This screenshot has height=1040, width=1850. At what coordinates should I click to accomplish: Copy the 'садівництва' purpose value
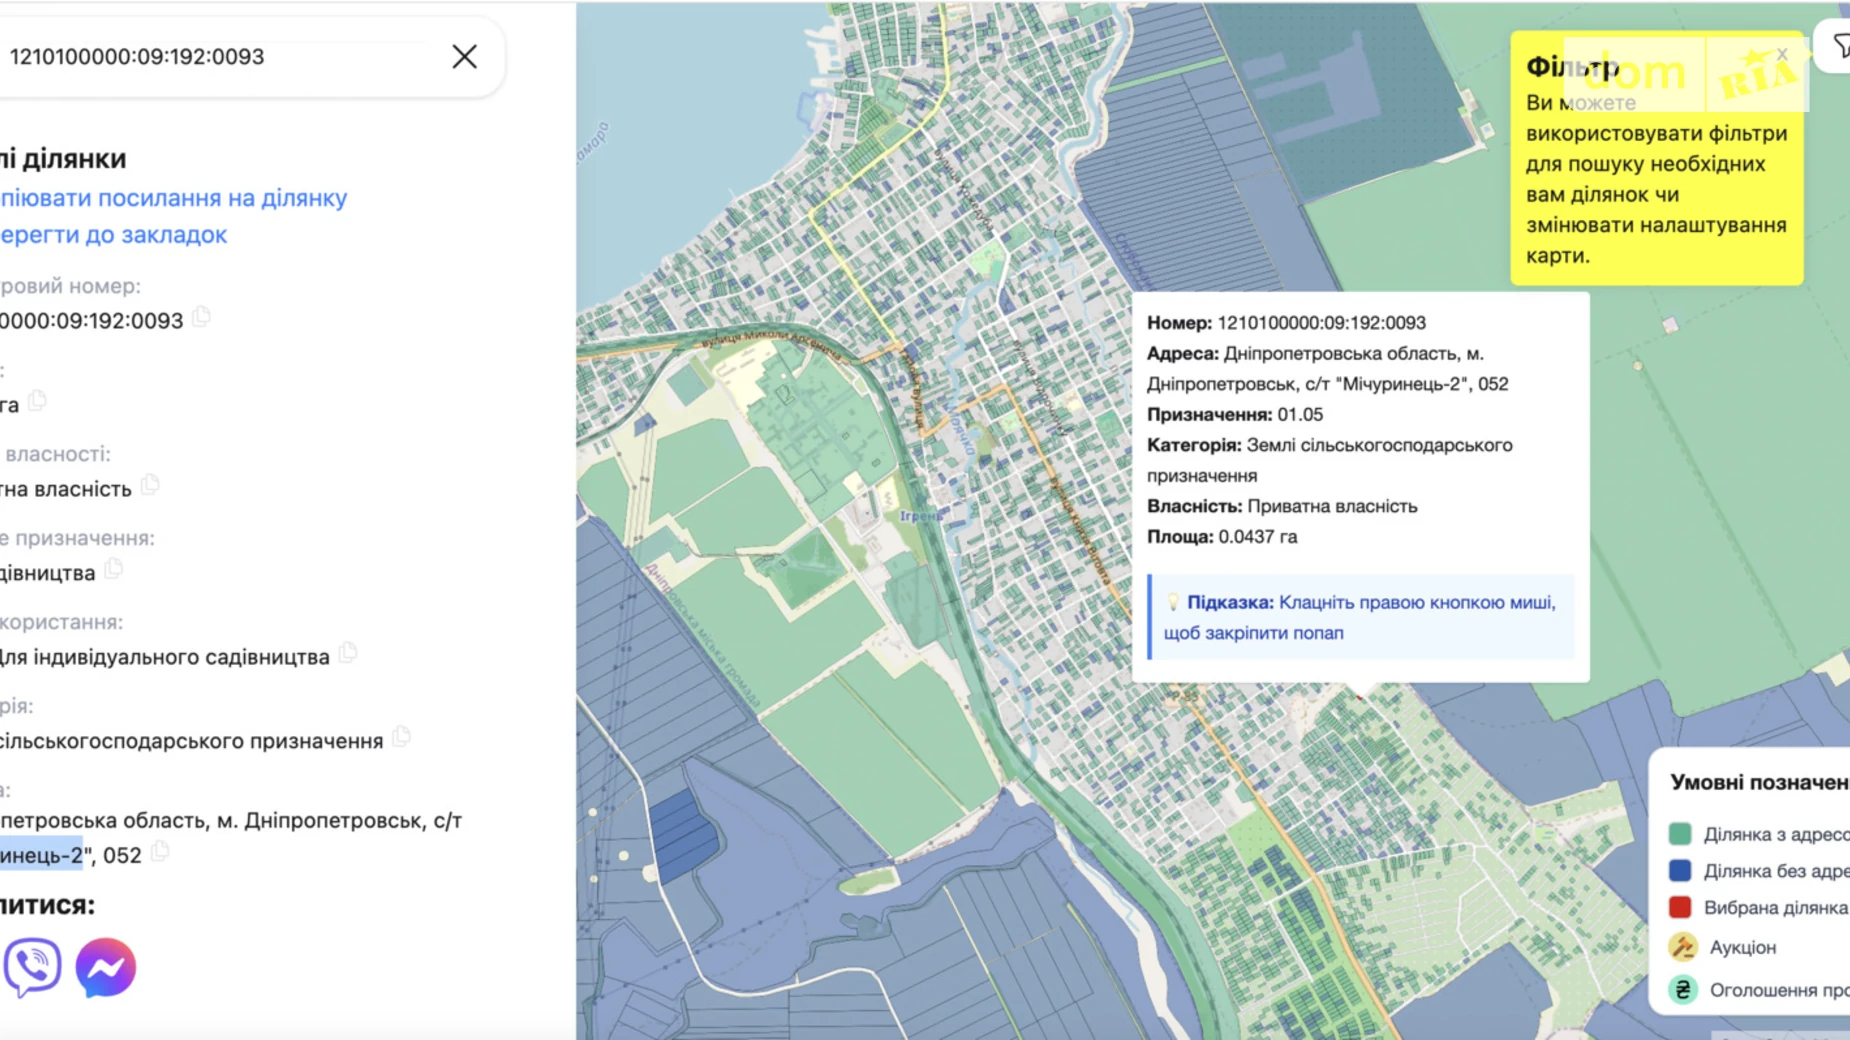[115, 570]
